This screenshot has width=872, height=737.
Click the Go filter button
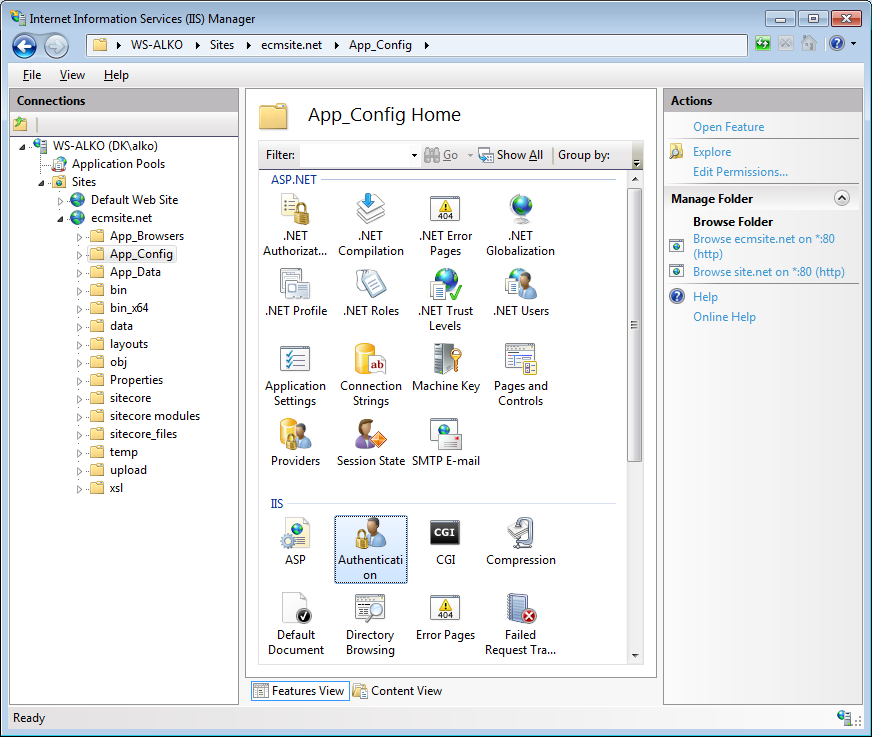pyautogui.click(x=441, y=155)
